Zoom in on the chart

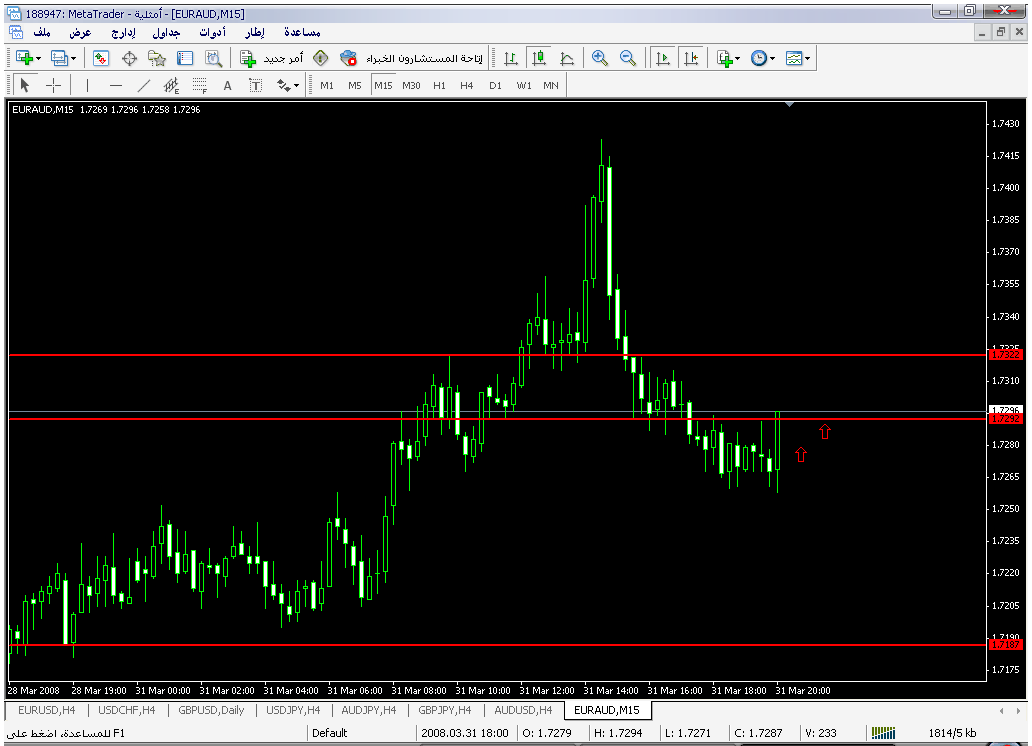point(600,59)
